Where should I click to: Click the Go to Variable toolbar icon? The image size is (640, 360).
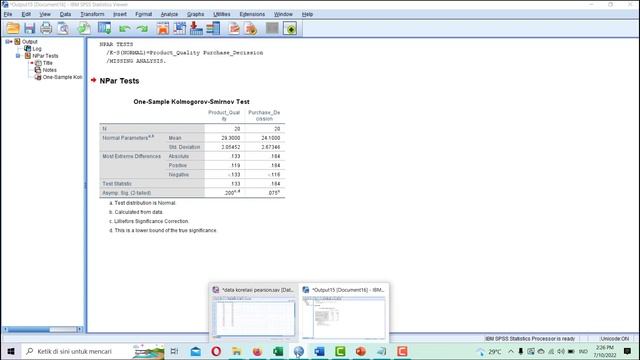pyautogui.click(x=196, y=28)
